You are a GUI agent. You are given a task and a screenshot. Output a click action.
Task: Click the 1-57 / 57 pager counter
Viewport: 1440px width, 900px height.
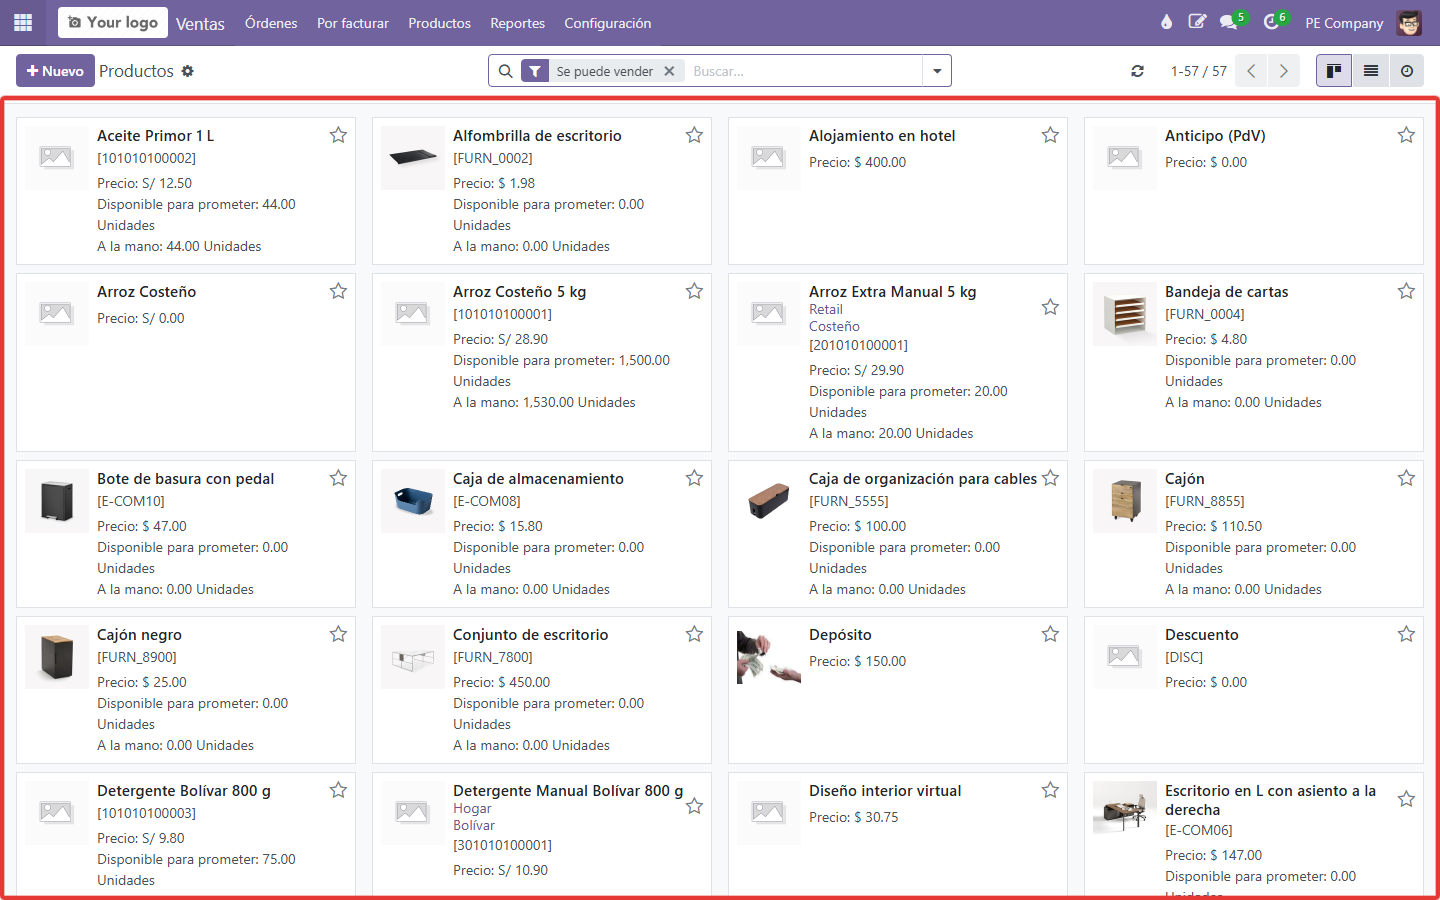(x=1198, y=71)
